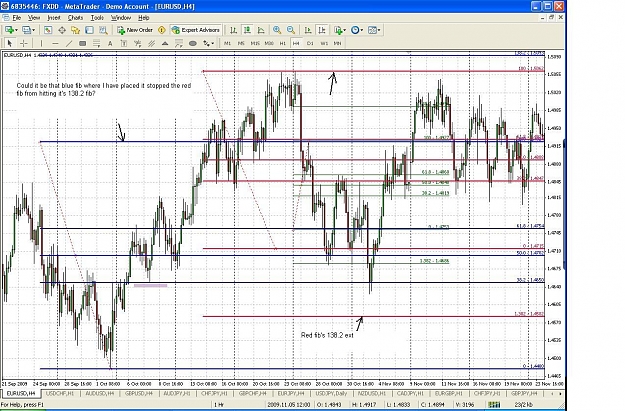Open the Periods clock tool
Screen dimensions: 625x411
pos(355,30)
